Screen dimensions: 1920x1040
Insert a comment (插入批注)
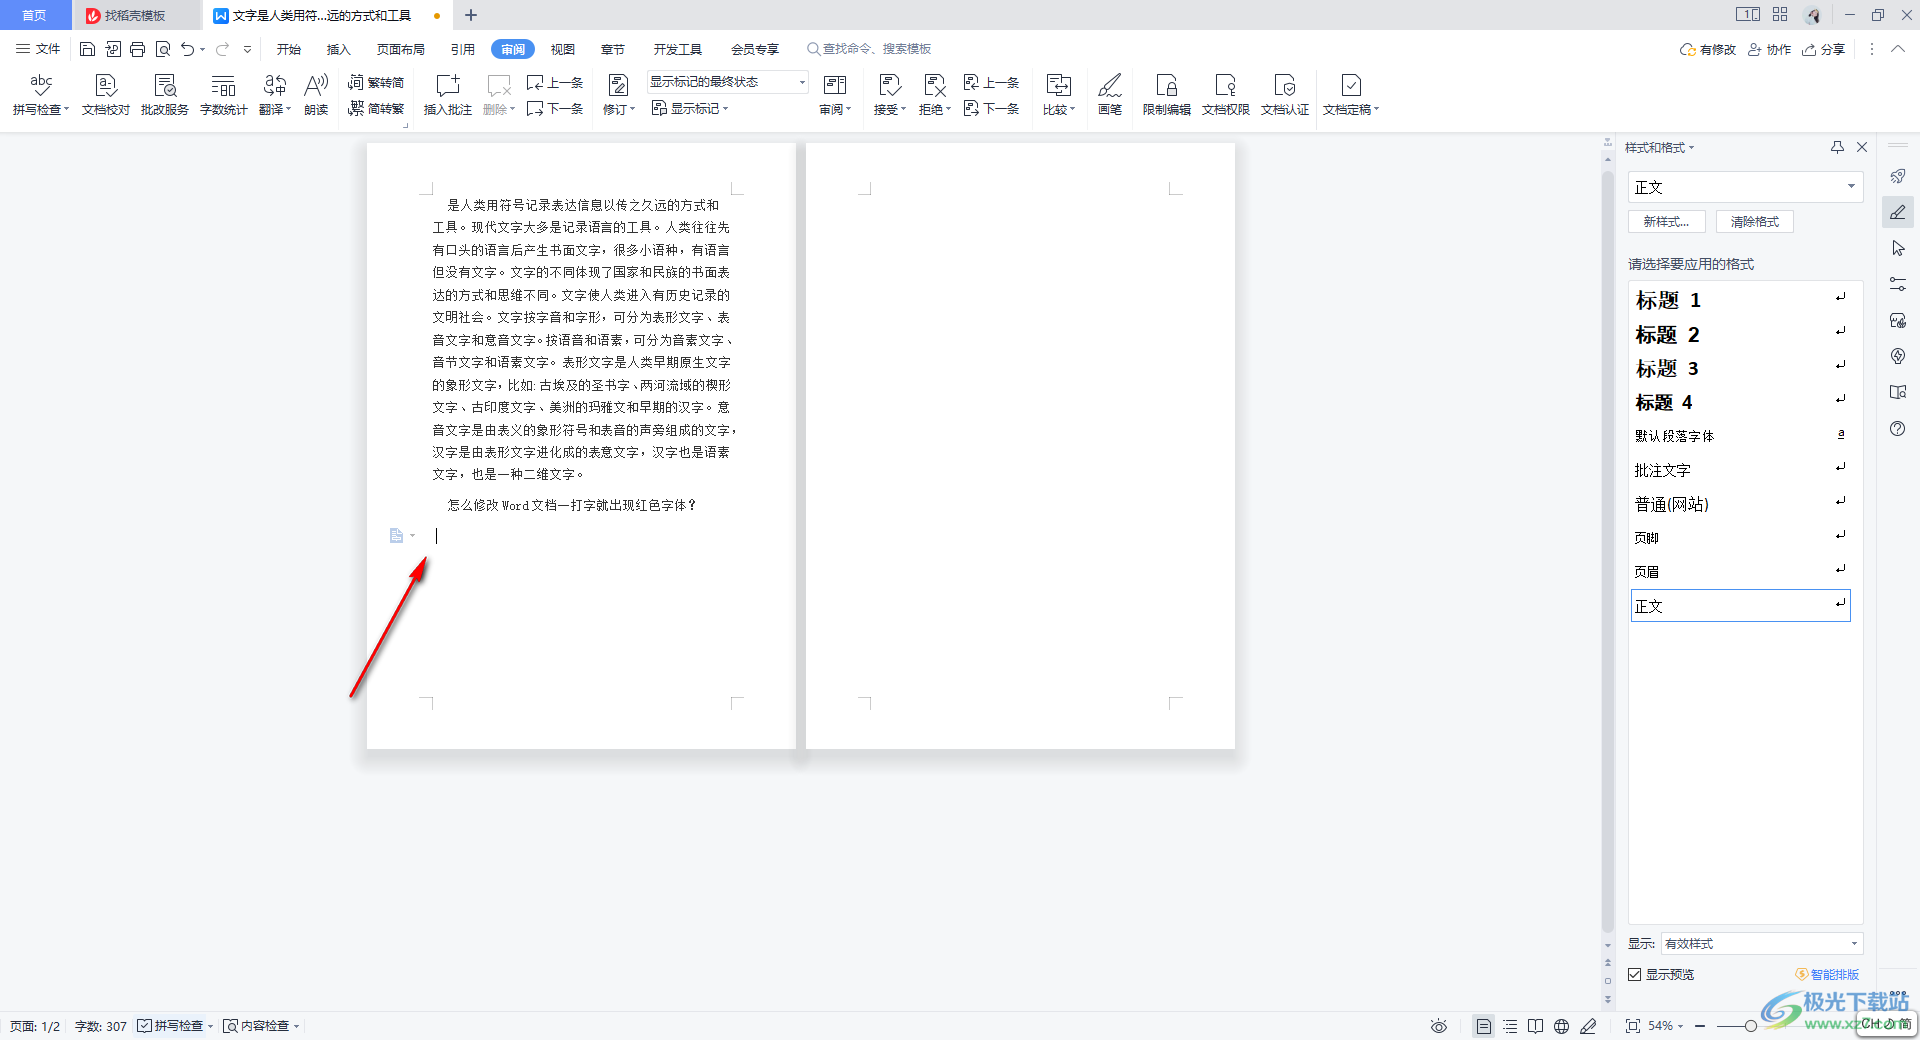coord(448,95)
